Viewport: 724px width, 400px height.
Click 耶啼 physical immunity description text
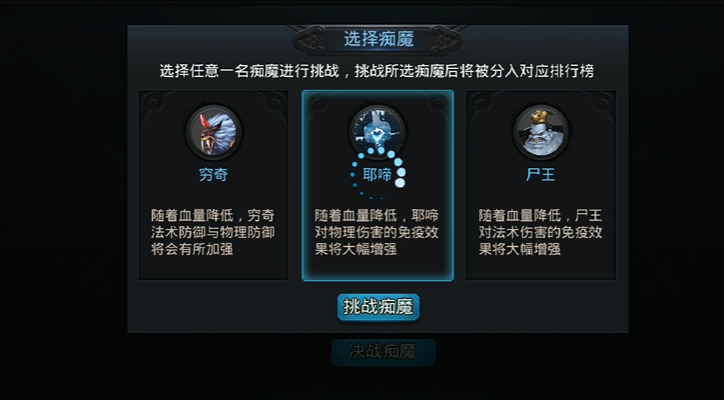pos(377,232)
